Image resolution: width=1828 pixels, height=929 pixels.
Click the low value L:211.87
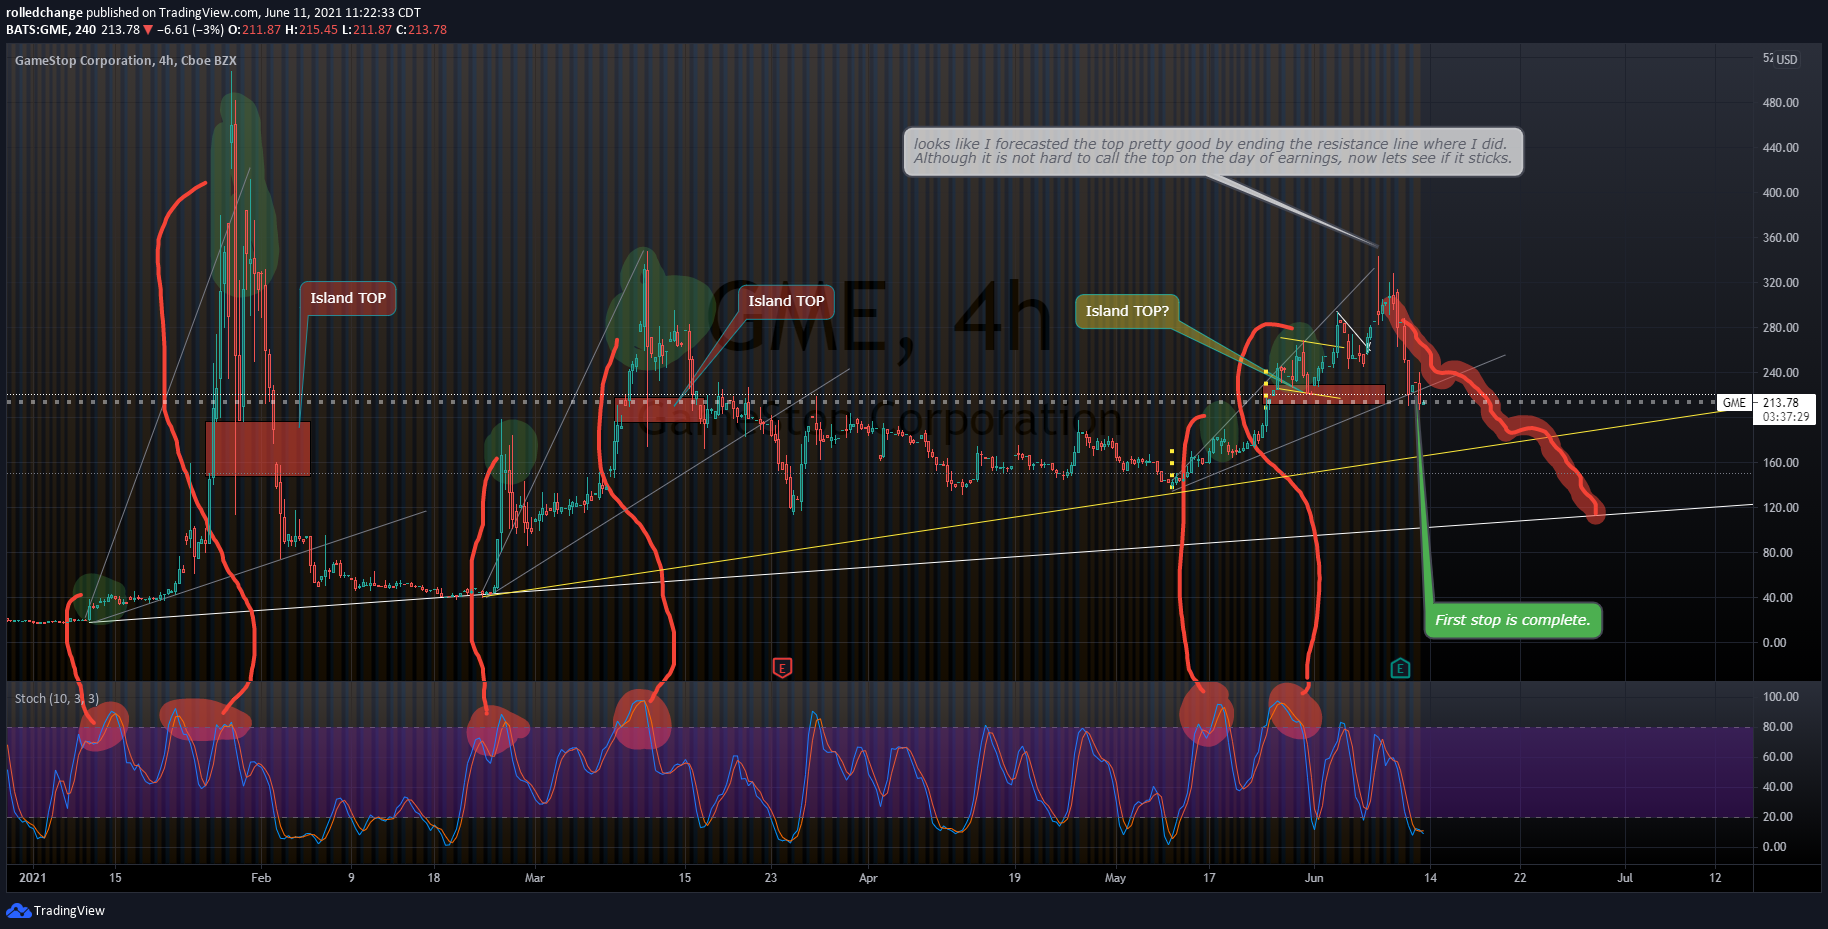367,30
